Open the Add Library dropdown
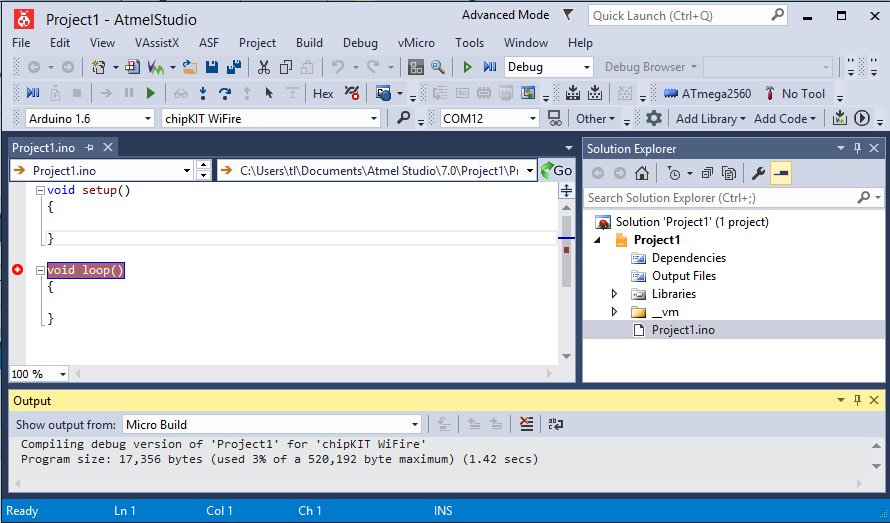The height and width of the screenshot is (523, 890). (x=710, y=119)
